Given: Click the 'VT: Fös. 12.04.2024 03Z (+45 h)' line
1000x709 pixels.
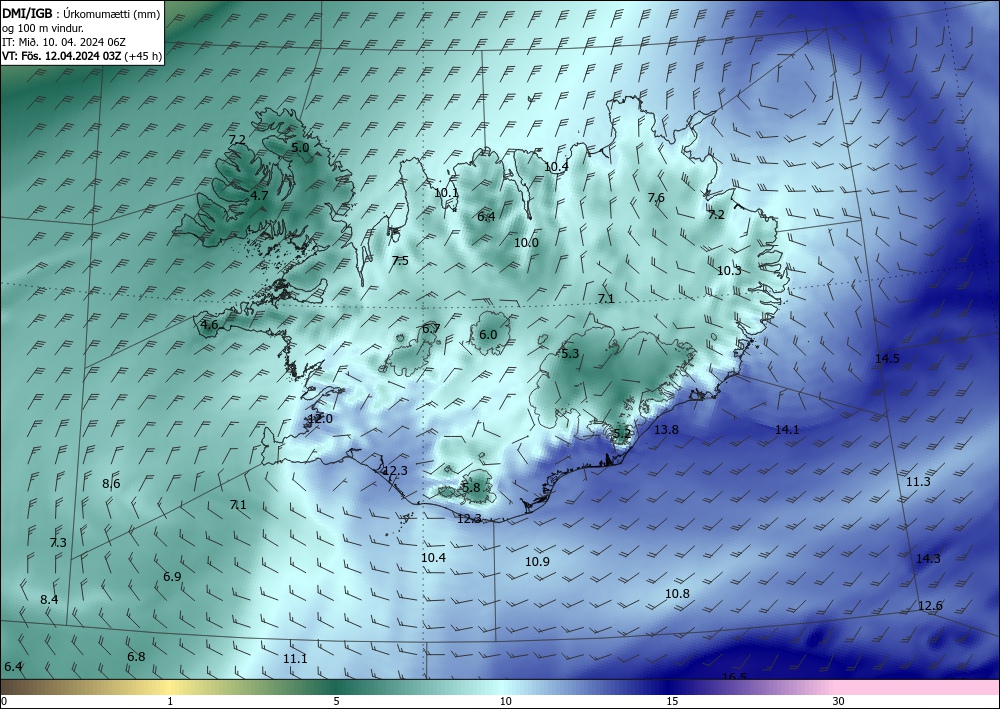Looking at the screenshot, I should point(82,56).
